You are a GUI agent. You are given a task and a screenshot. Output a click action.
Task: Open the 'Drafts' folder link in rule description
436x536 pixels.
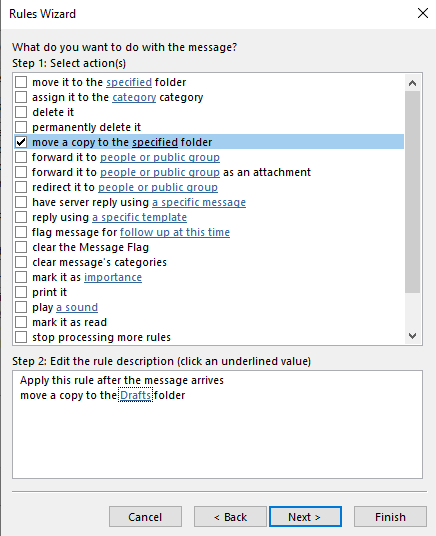click(x=135, y=395)
